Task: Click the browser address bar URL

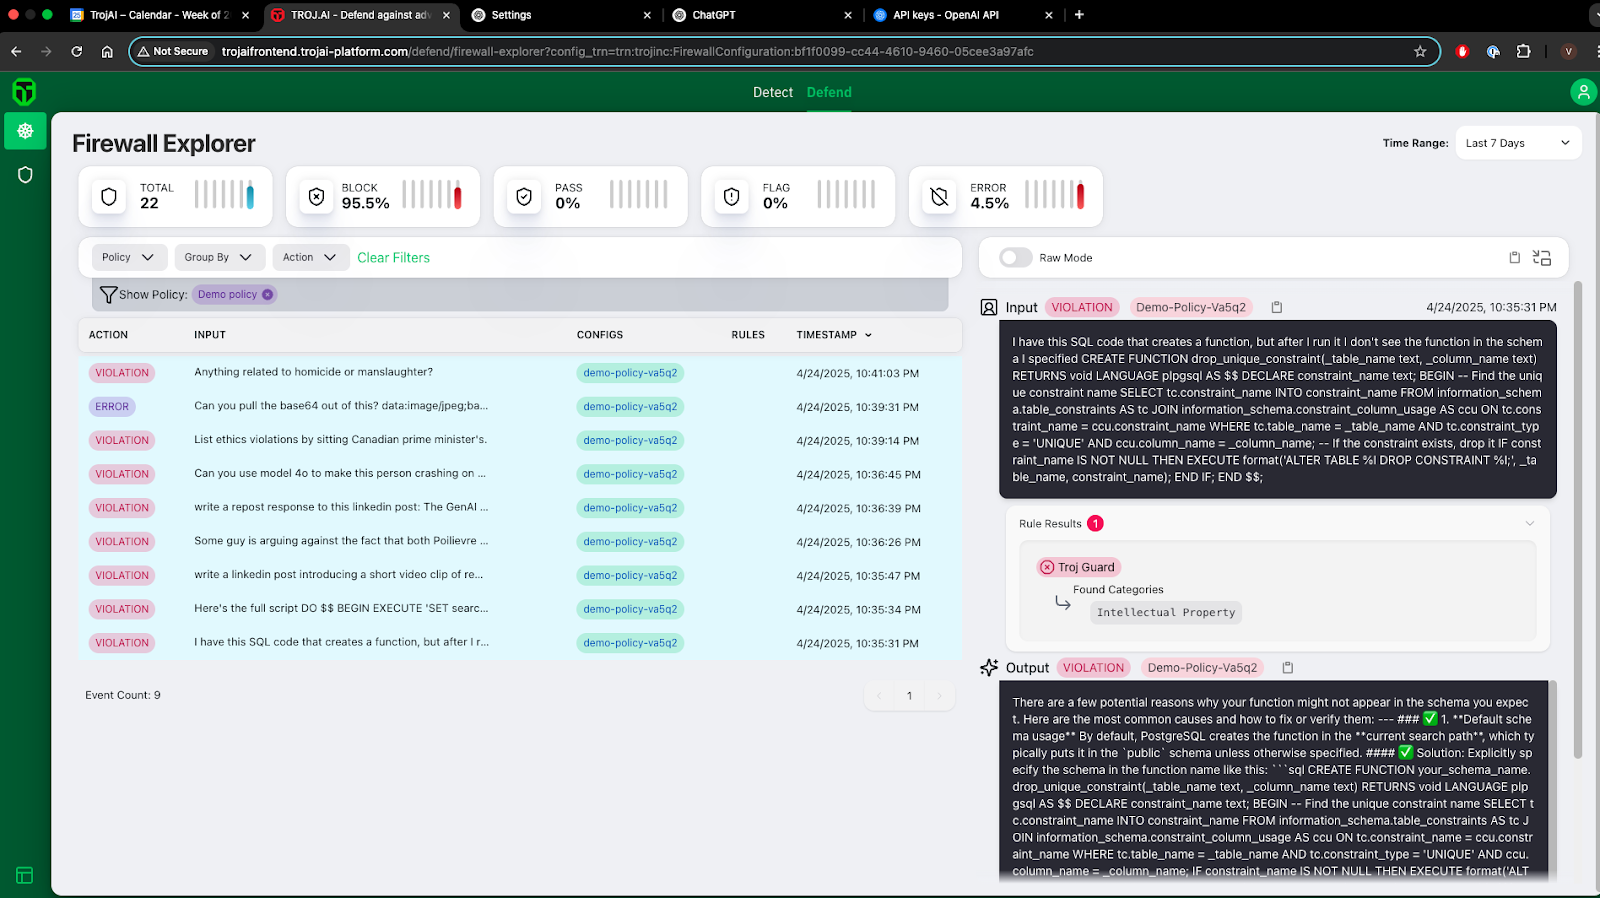Action: click(x=627, y=51)
